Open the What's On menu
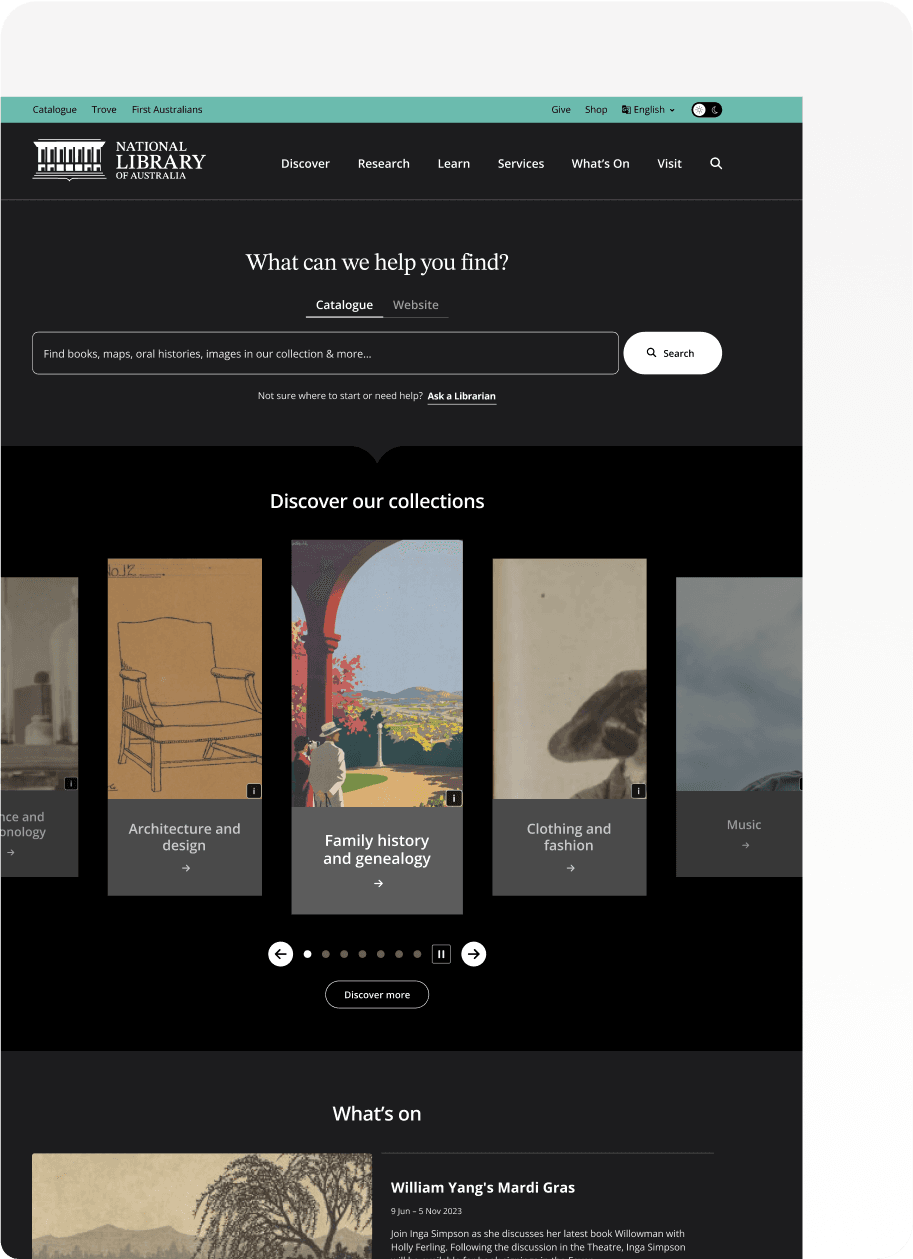 601,164
